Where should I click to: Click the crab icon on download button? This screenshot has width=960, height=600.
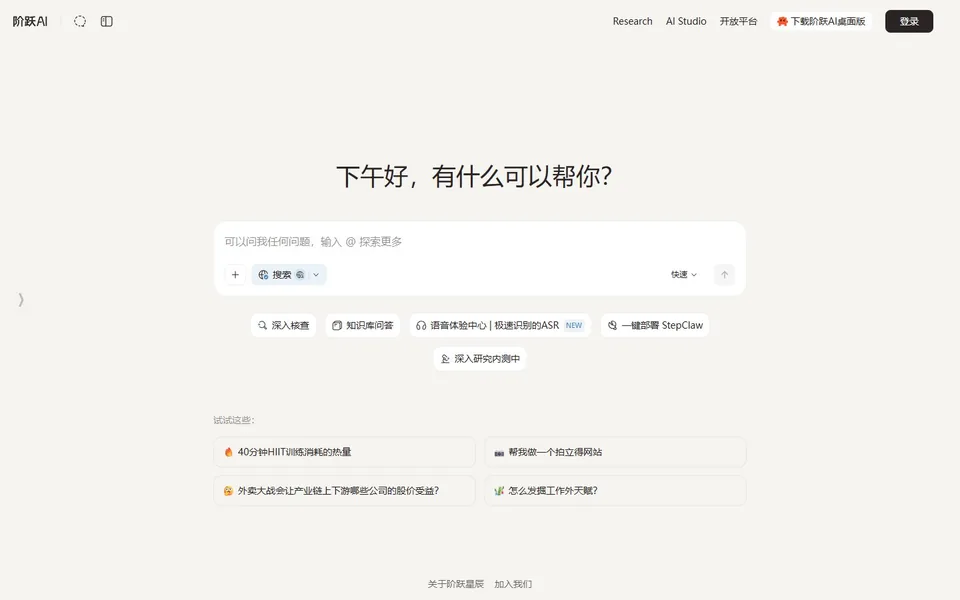tap(782, 21)
